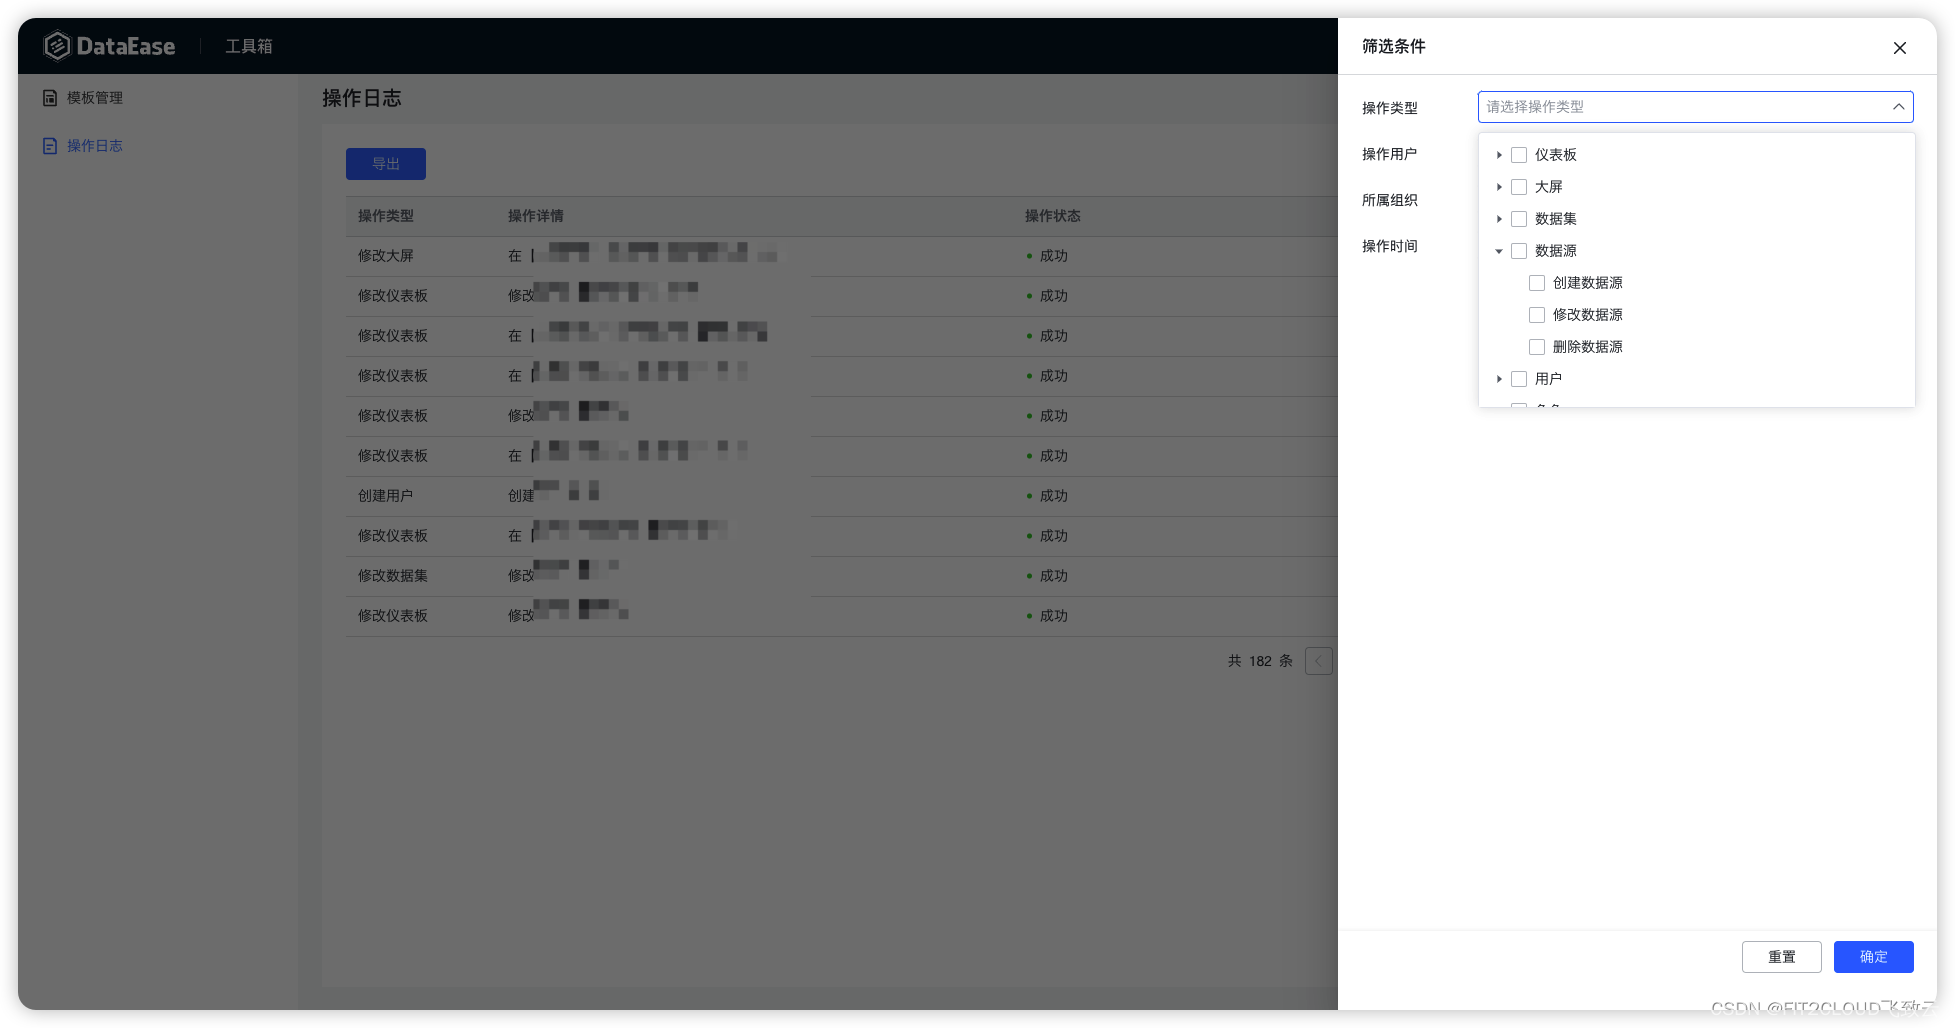Select 模板管理 in the sidebar

coord(95,98)
